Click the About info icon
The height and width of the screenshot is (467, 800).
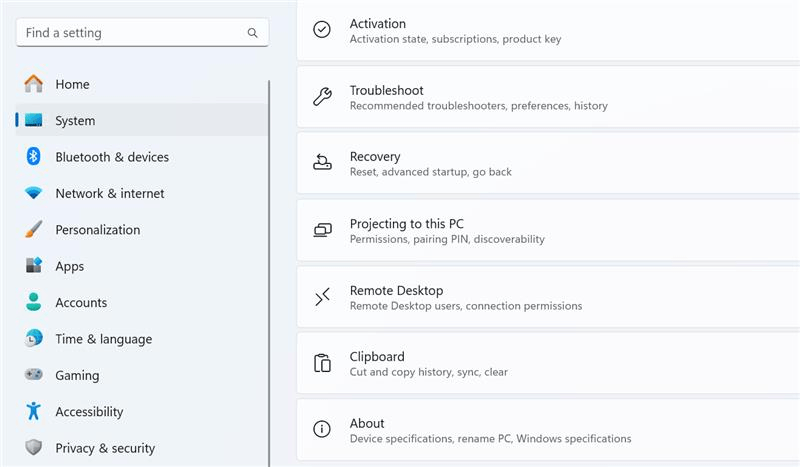click(x=322, y=429)
